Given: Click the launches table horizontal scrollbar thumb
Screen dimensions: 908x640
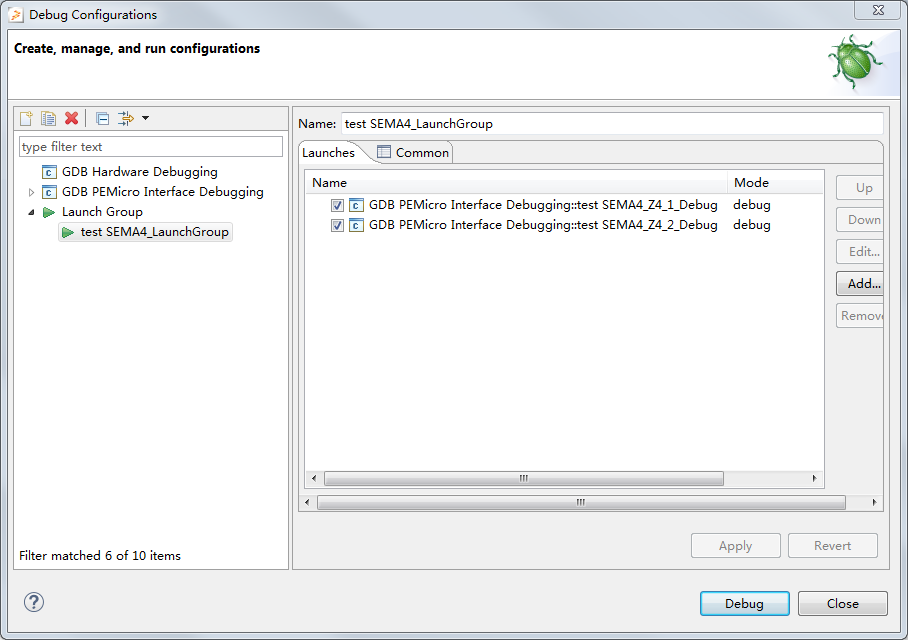Looking at the screenshot, I should click(523, 478).
